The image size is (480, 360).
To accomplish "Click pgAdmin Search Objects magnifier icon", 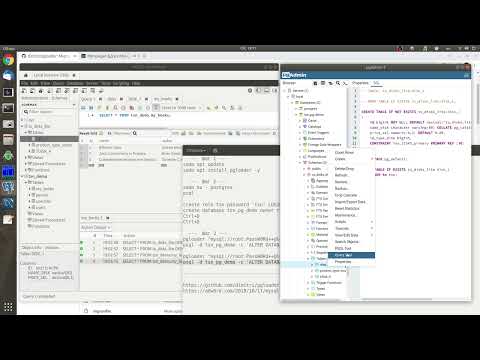I will (338, 83).
